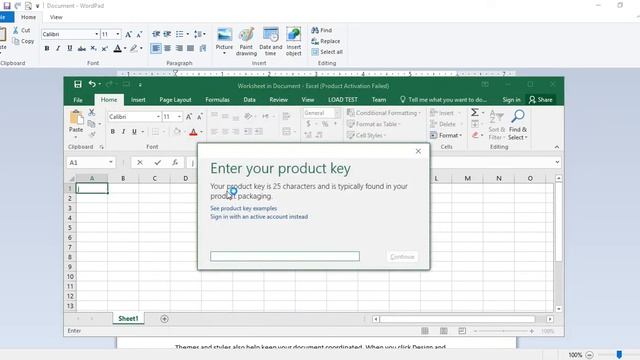Click Excel Undo icon

(x=92, y=84)
